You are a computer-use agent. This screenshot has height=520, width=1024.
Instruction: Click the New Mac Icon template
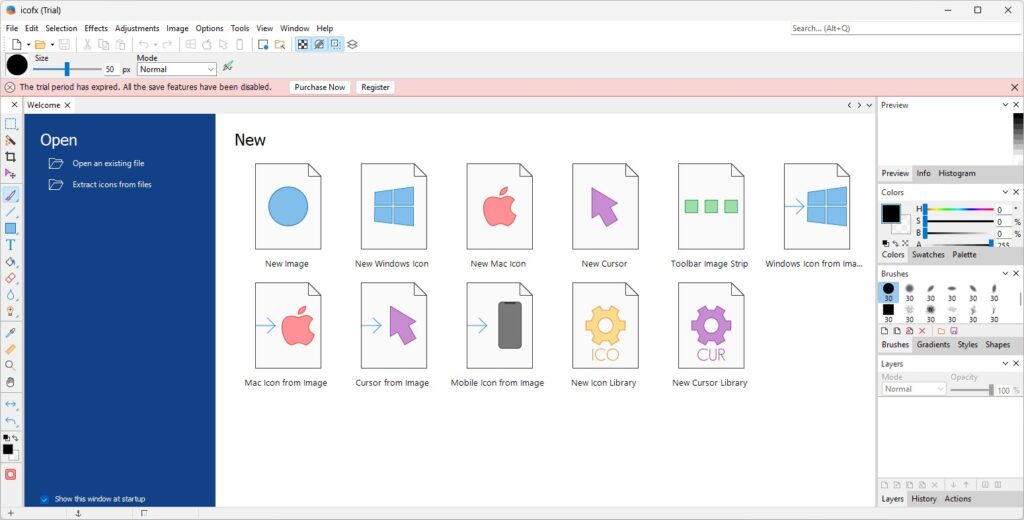point(498,216)
